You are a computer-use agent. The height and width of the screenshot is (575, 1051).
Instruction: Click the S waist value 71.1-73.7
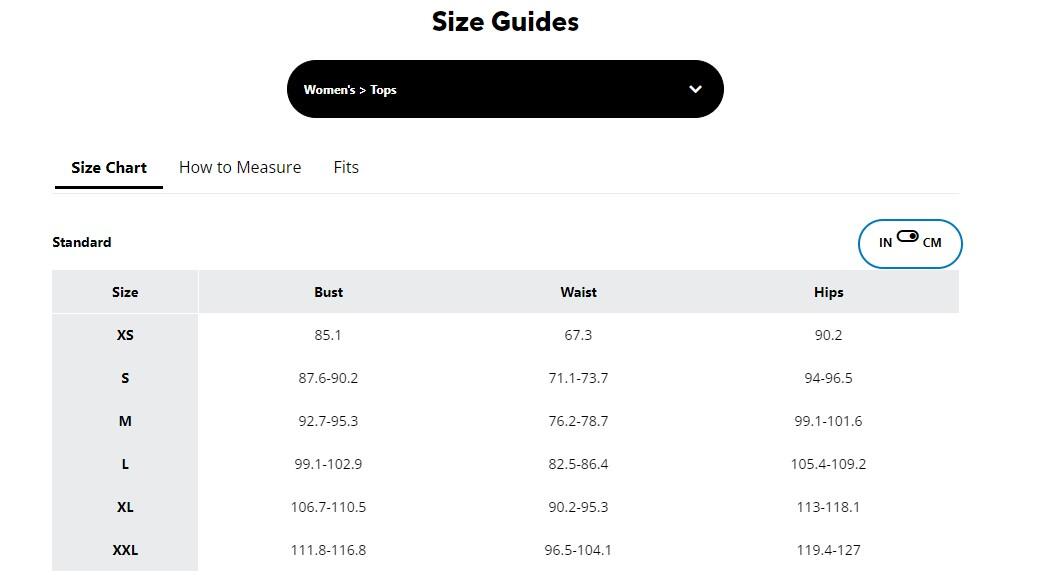tap(578, 378)
